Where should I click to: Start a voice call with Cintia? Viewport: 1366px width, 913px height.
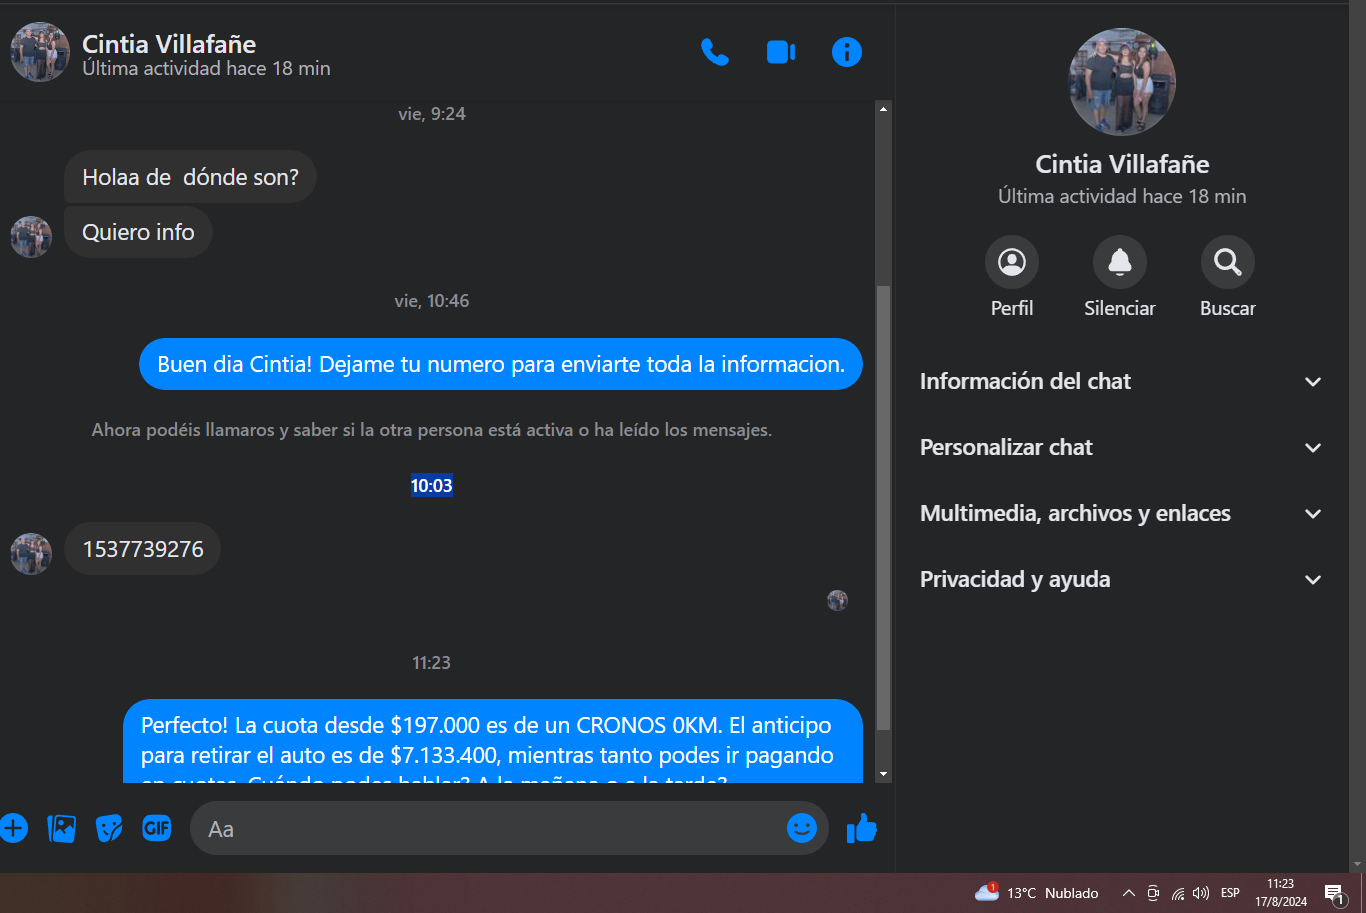(x=715, y=52)
